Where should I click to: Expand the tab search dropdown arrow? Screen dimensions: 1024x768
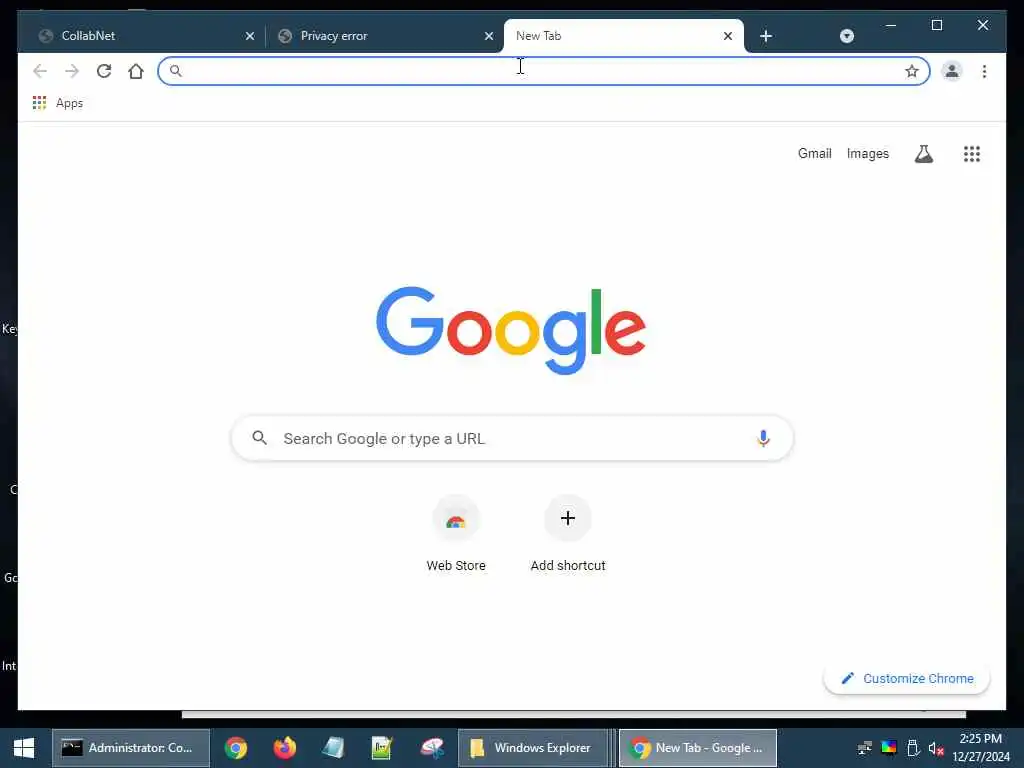click(x=846, y=36)
